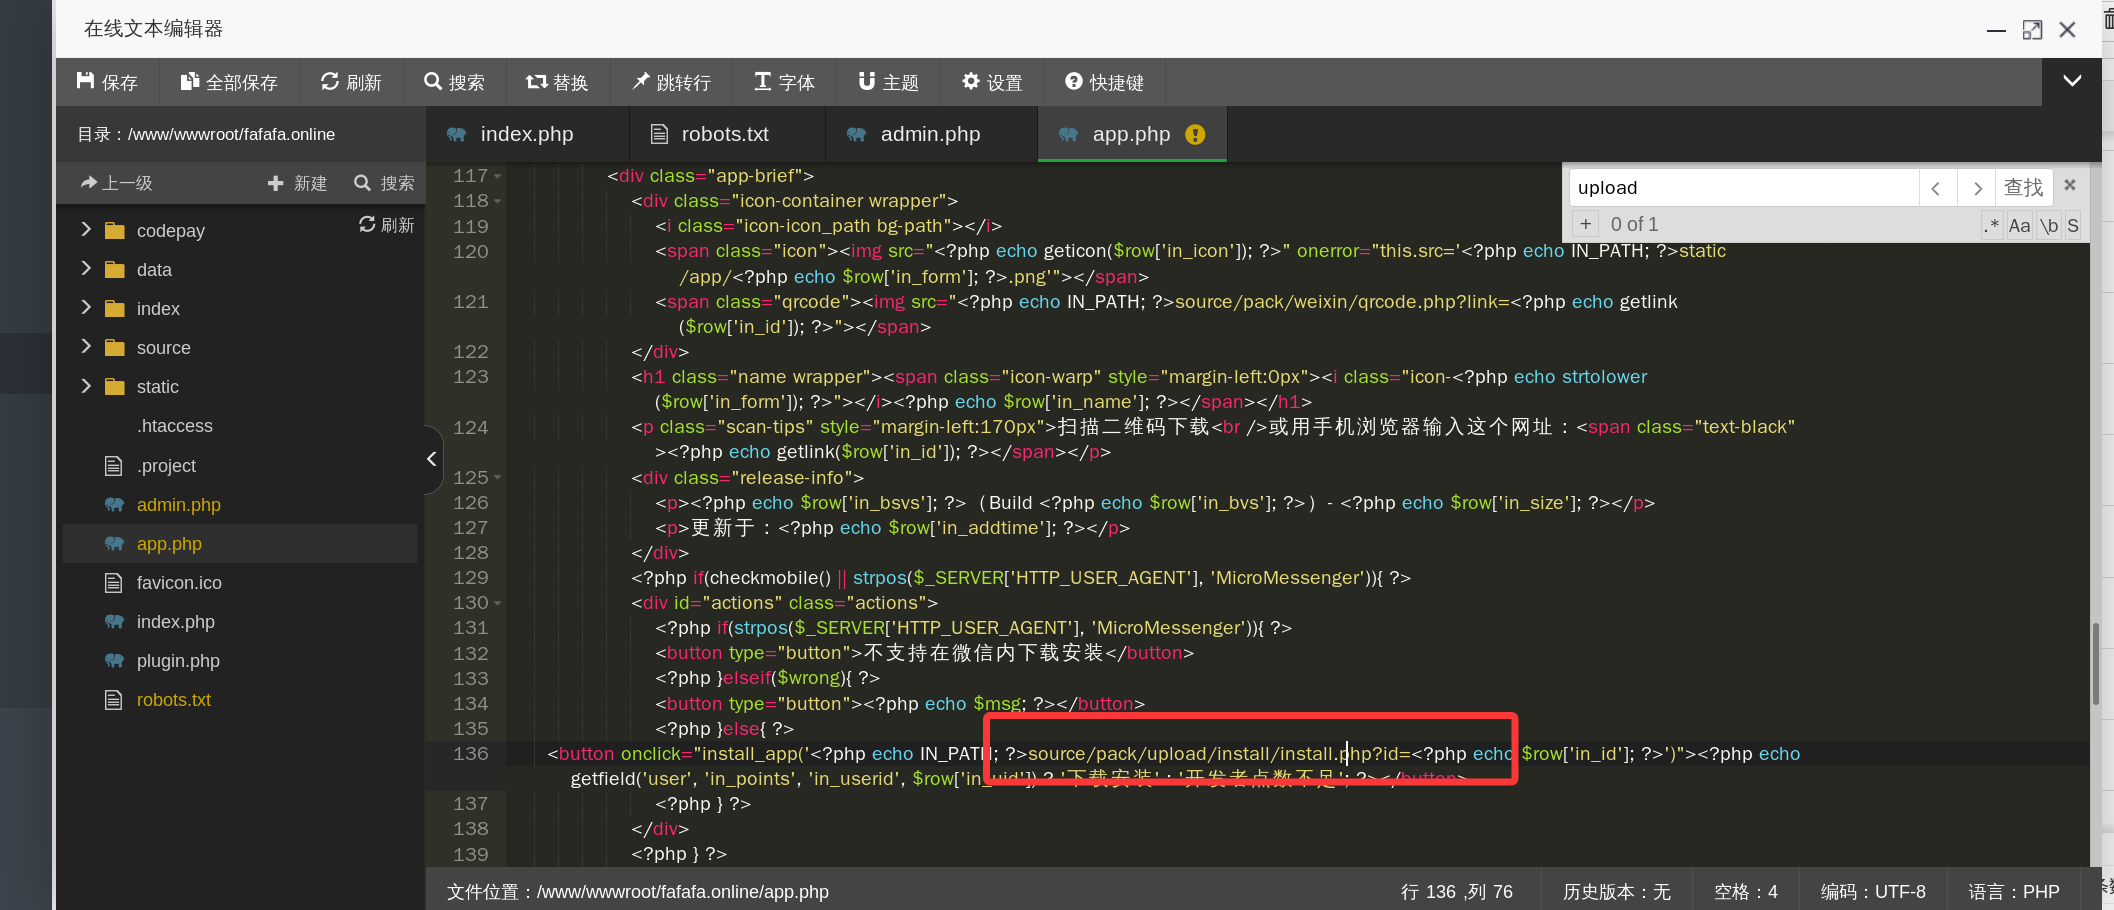
Task: Maximize the online text editor window
Action: tap(2032, 30)
